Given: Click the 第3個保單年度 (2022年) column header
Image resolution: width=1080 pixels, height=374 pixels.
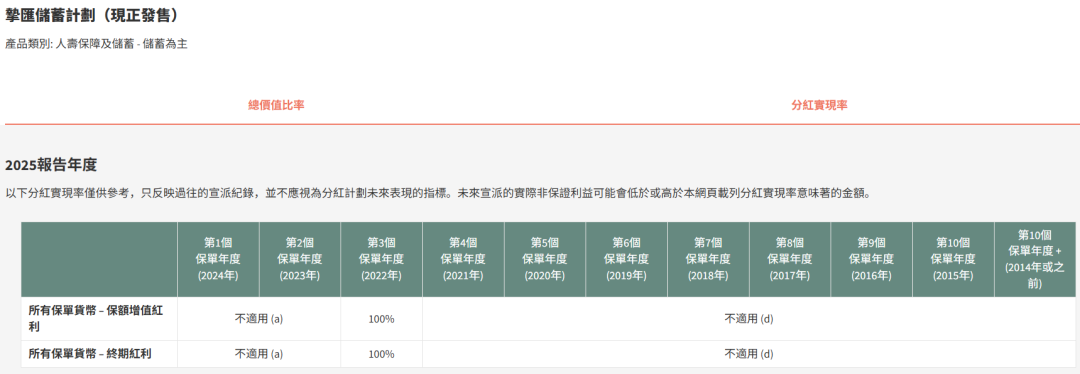Looking at the screenshot, I should (381, 259).
